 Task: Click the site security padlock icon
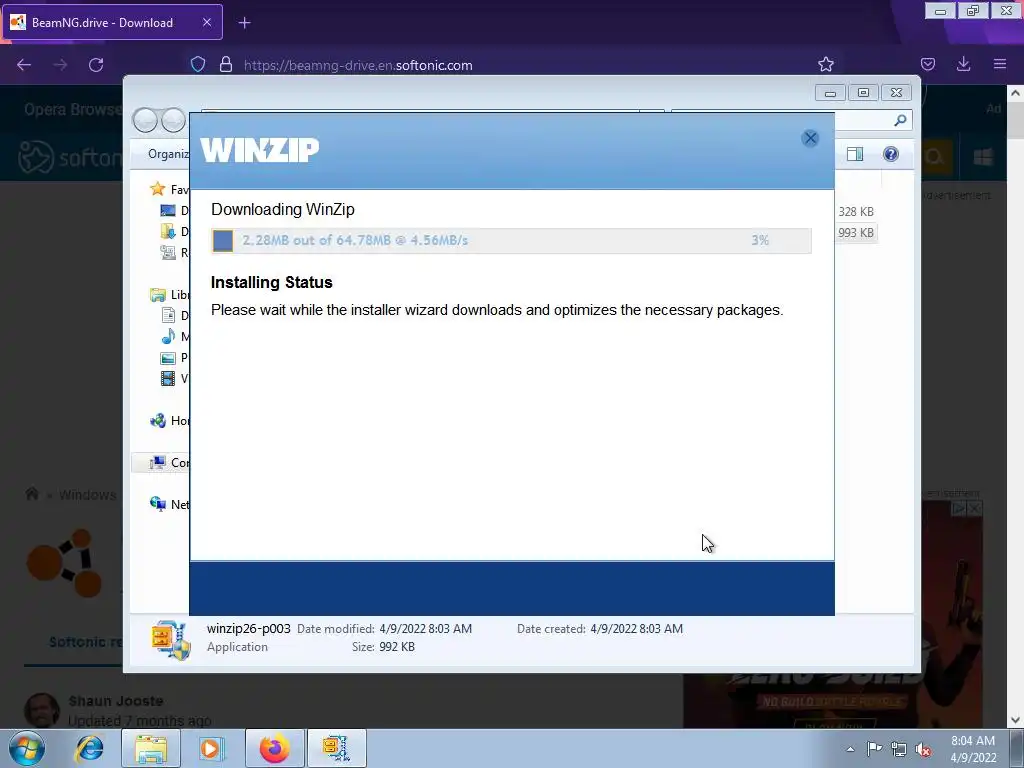(x=226, y=65)
